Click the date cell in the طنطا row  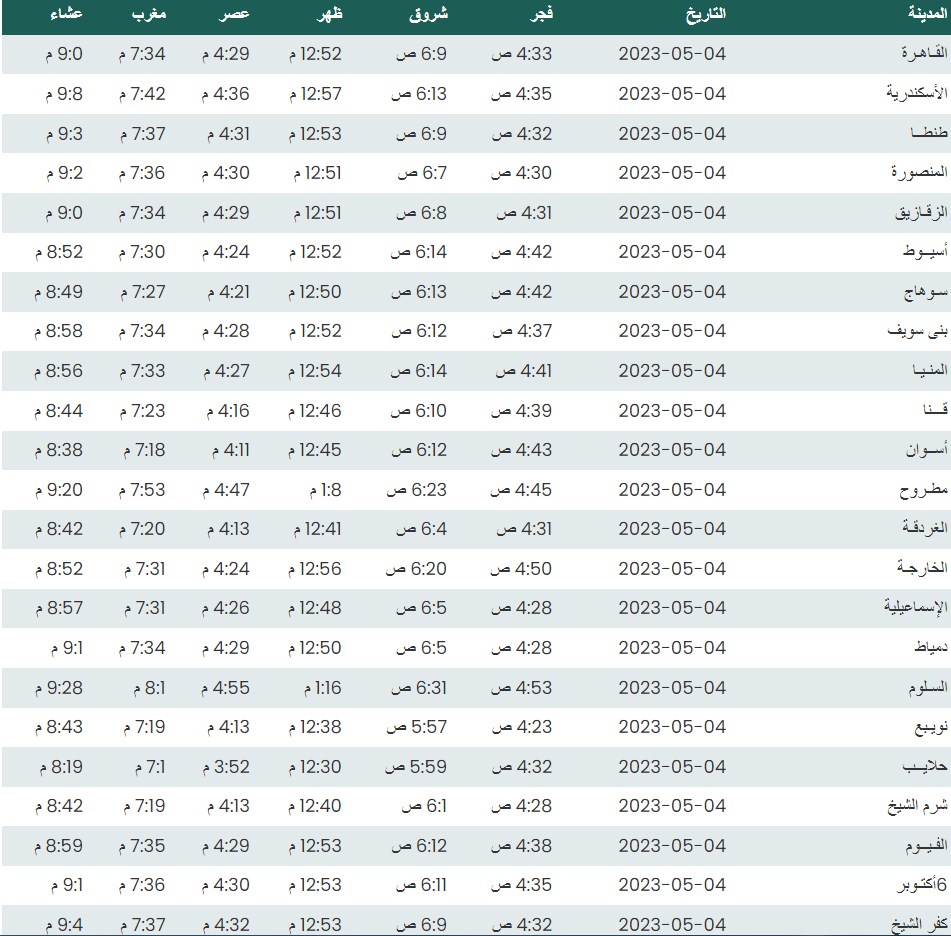(671, 134)
